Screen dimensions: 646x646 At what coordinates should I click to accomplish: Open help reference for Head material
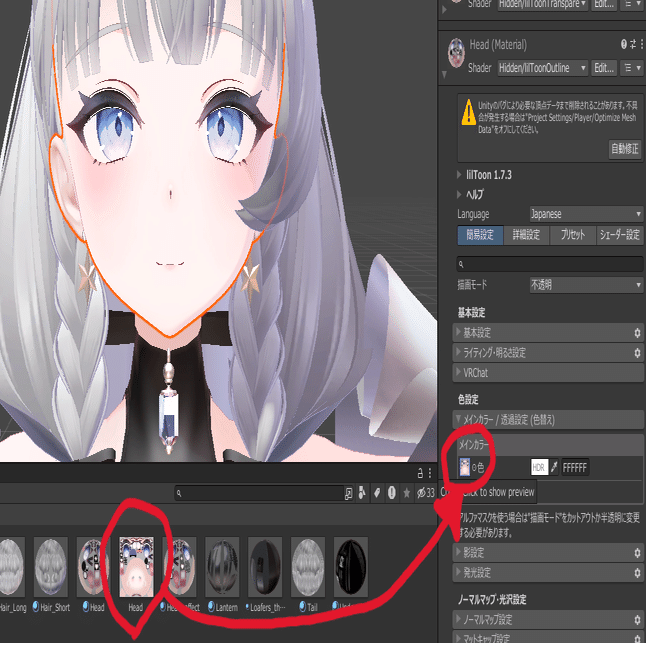click(x=624, y=44)
